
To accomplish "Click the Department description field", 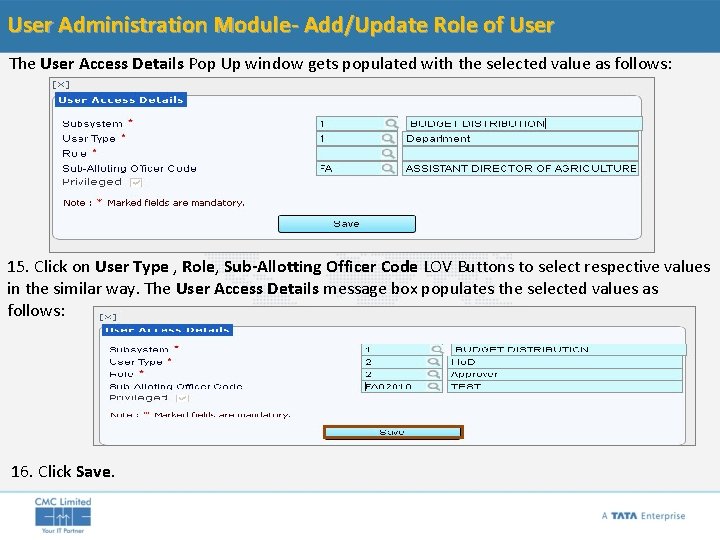I will (x=520, y=139).
